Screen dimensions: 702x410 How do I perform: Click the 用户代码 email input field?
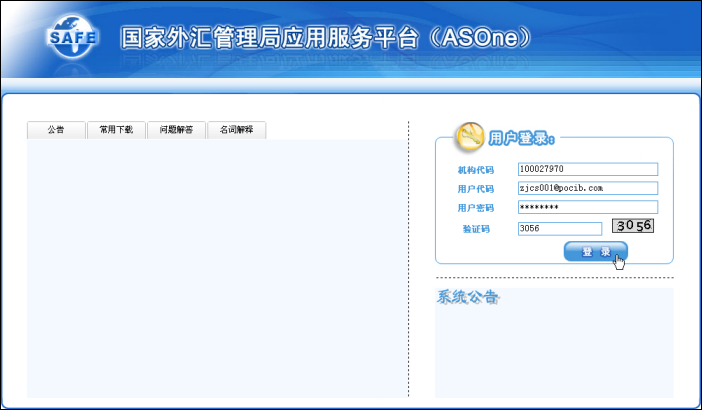(587, 188)
